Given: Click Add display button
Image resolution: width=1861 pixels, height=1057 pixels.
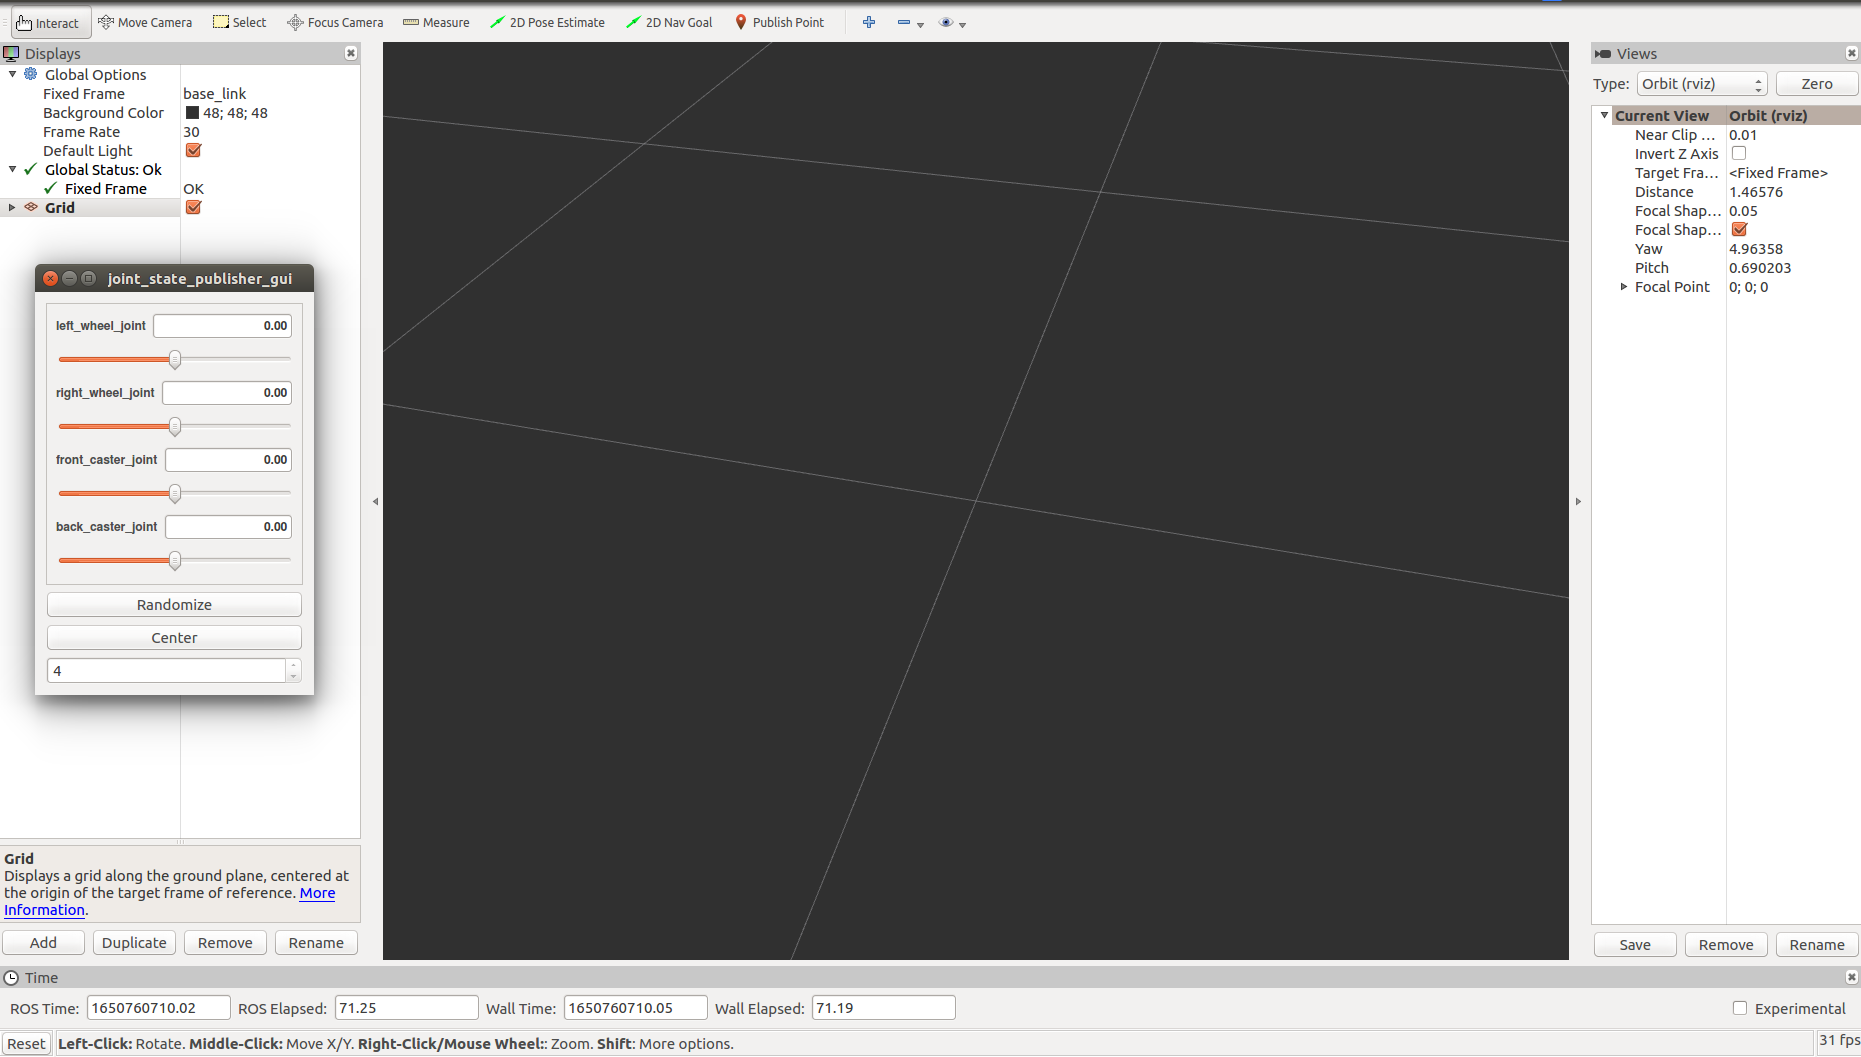Looking at the screenshot, I should click(43, 942).
